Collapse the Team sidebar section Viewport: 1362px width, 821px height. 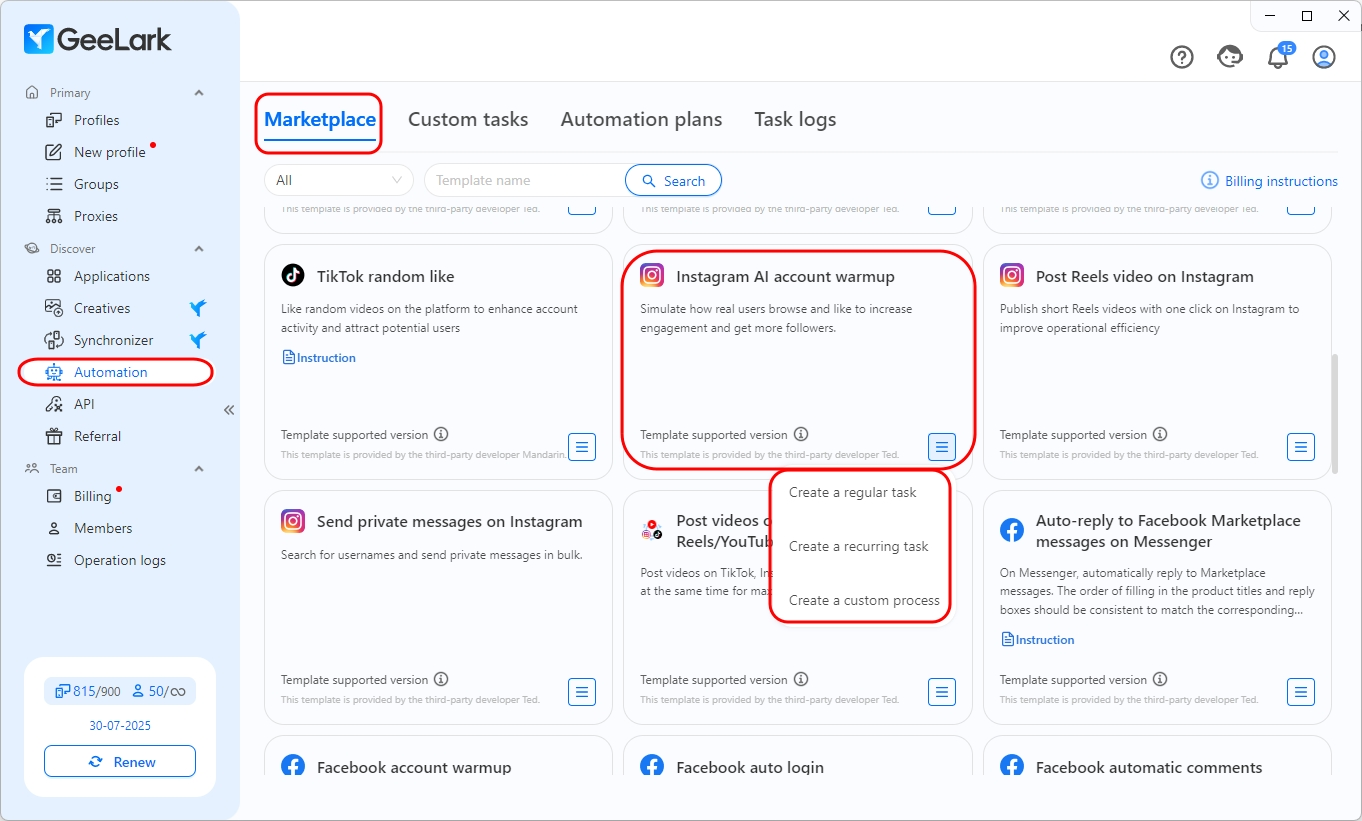pyautogui.click(x=198, y=469)
